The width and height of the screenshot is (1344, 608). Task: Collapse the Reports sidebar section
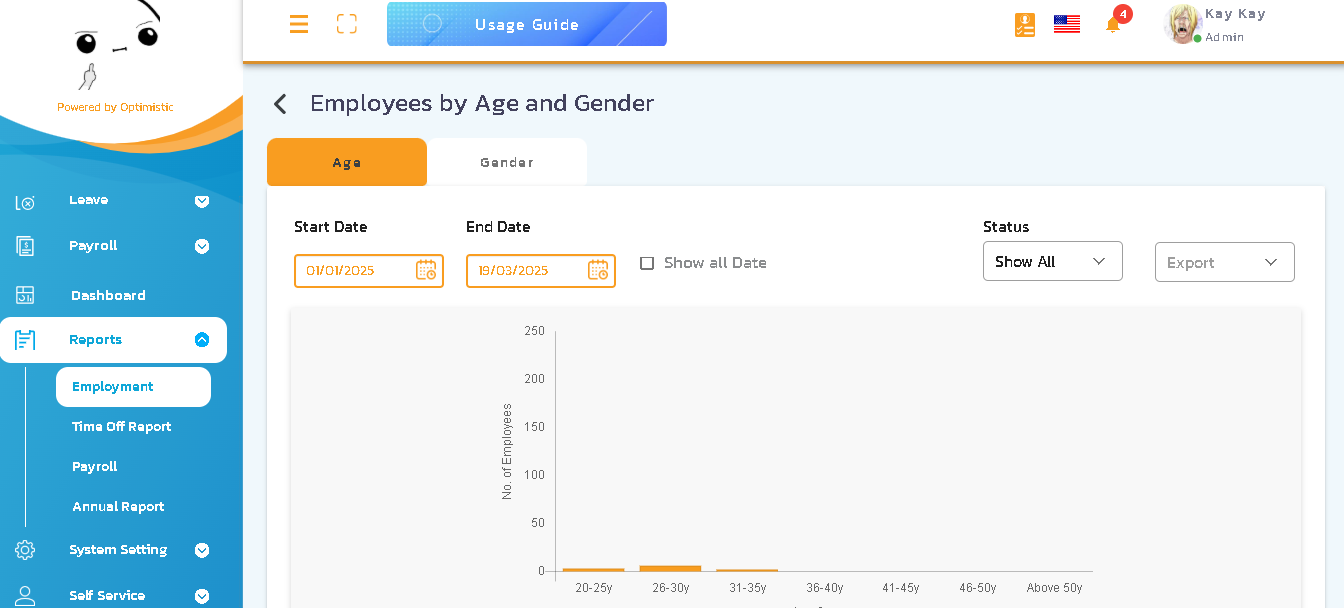[x=202, y=340]
